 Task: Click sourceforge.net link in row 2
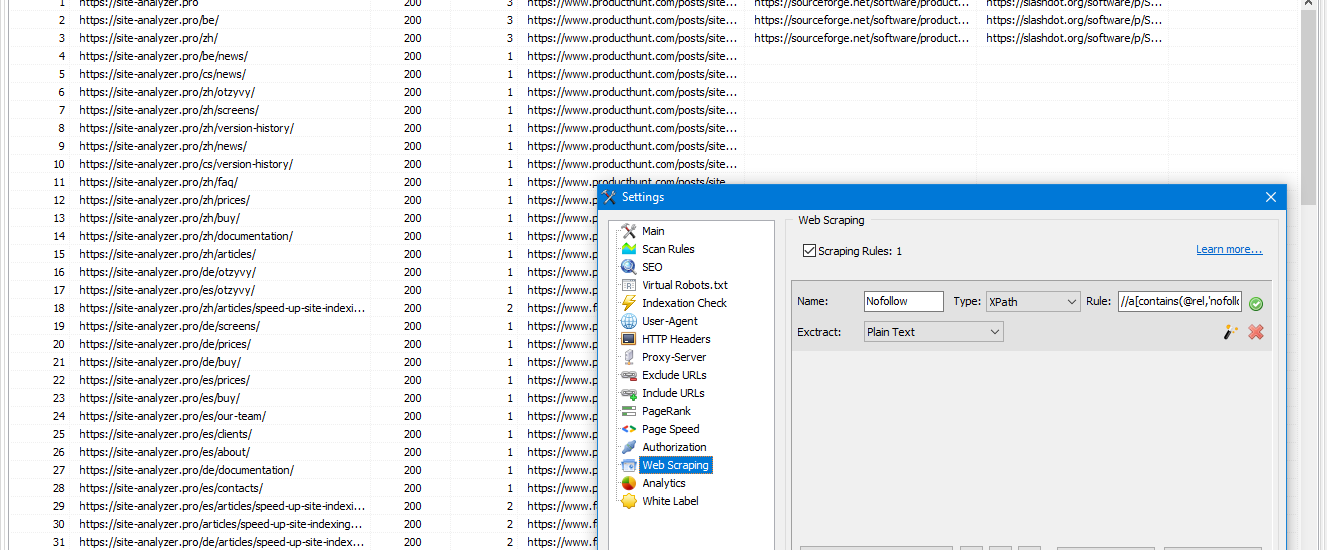pos(861,20)
